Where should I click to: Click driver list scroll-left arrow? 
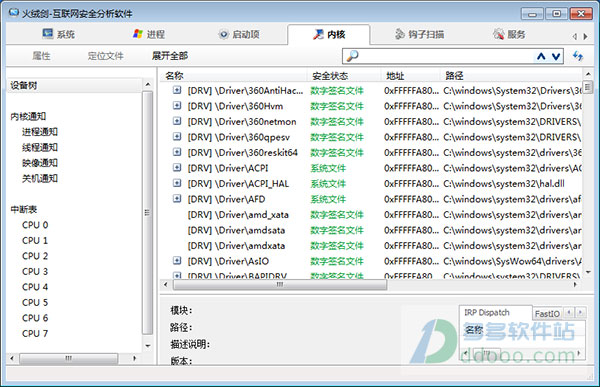coord(166,284)
